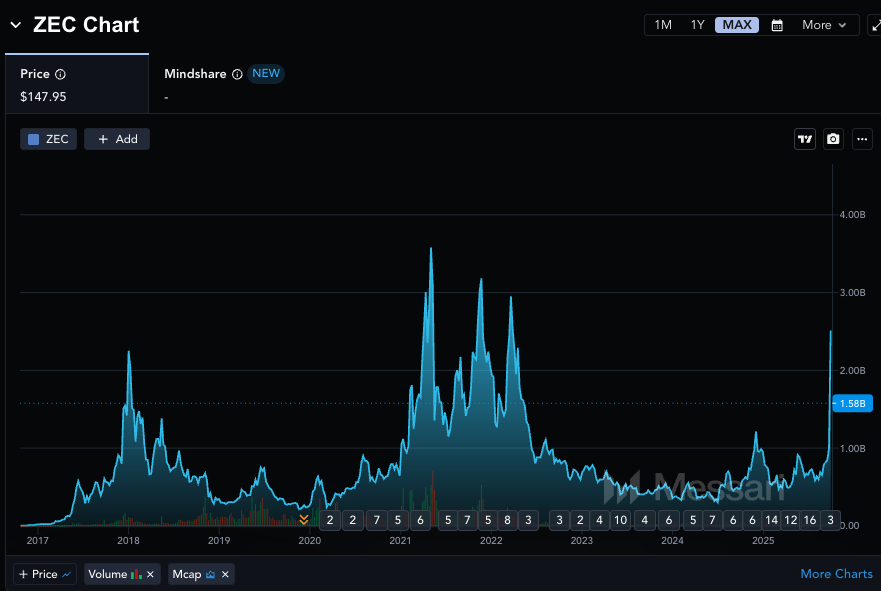Click the 2018 year axis label
Viewport: 881px width, 591px height.
point(128,540)
